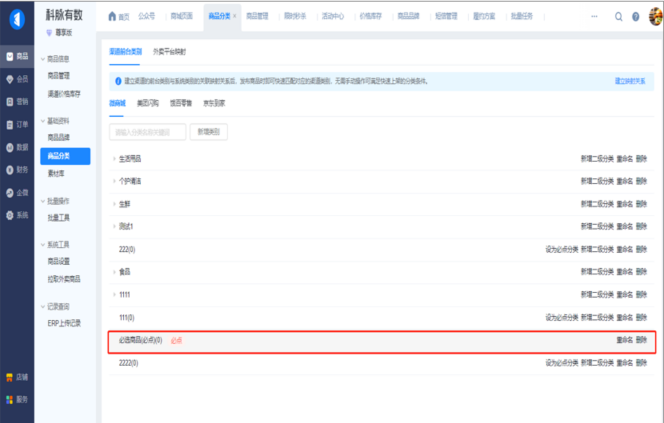Collapse the 商品信息 menu group

click(x=43, y=59)
